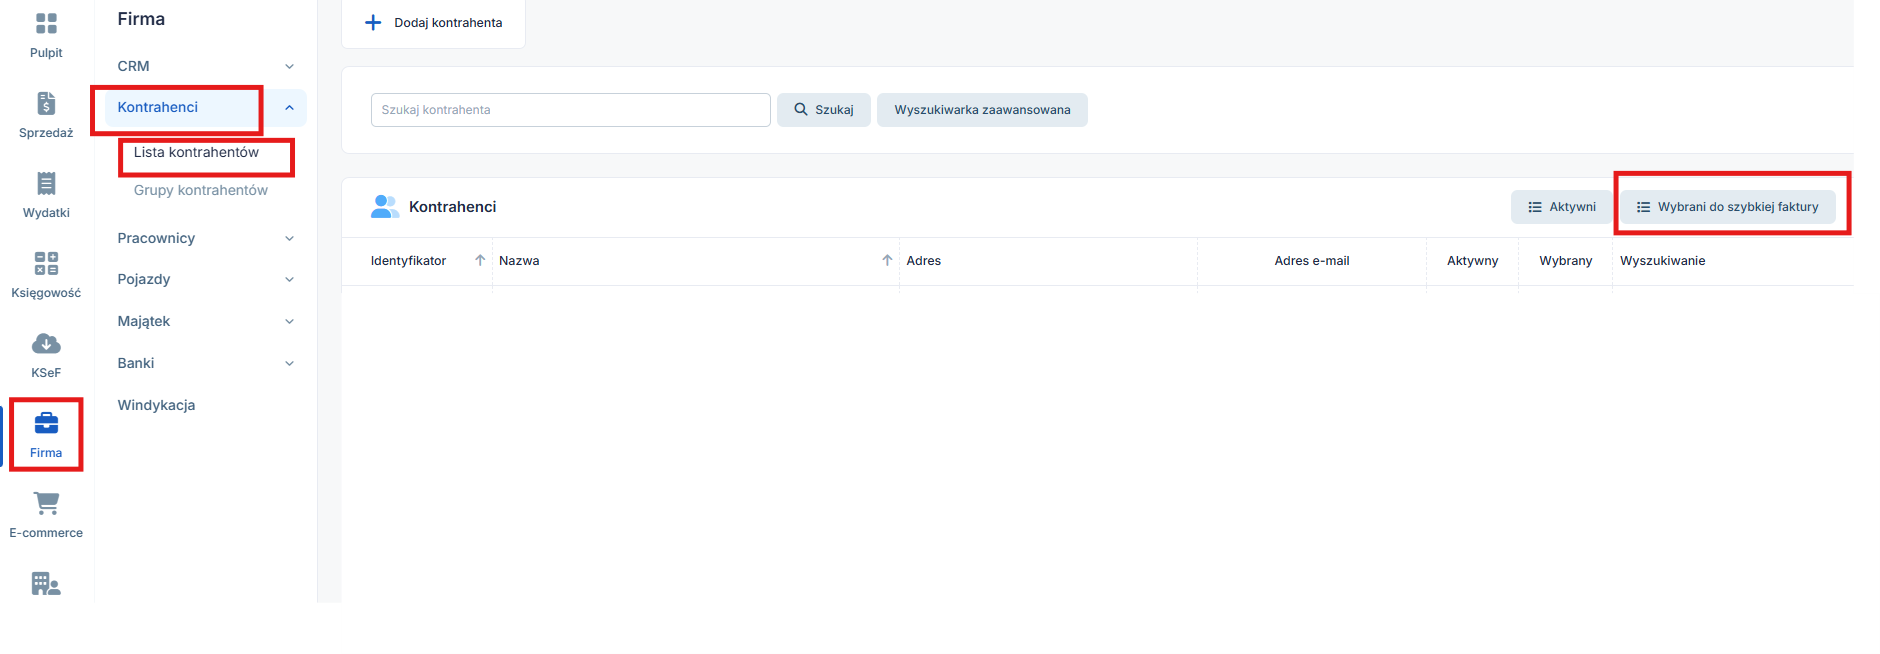The width and height of the screenshot is (1880, 654).
Task: Expand the CRM section
Action: tap(289, 67)
